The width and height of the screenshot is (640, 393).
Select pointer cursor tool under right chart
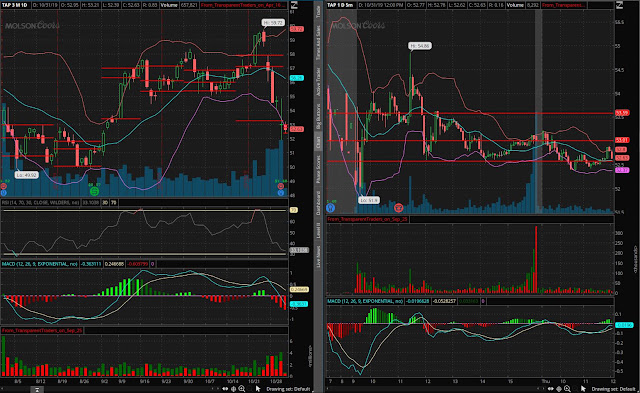point(583,389)
